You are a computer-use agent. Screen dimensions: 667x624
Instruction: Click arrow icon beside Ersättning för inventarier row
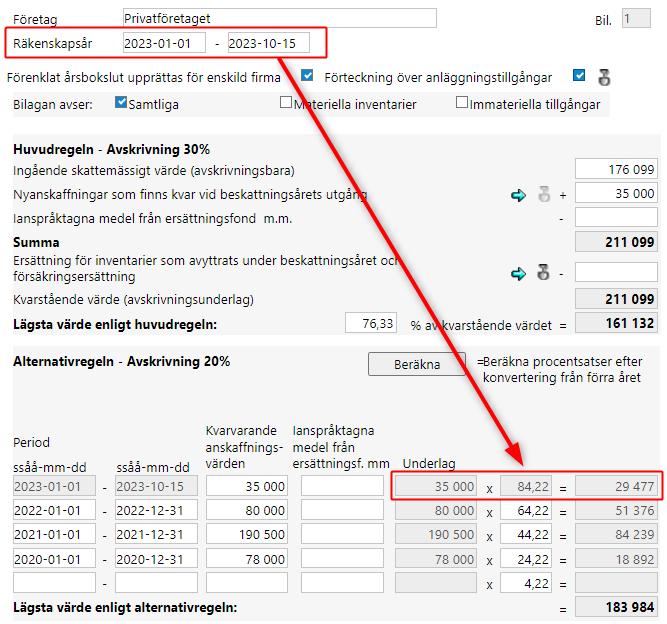pos(518,274)
